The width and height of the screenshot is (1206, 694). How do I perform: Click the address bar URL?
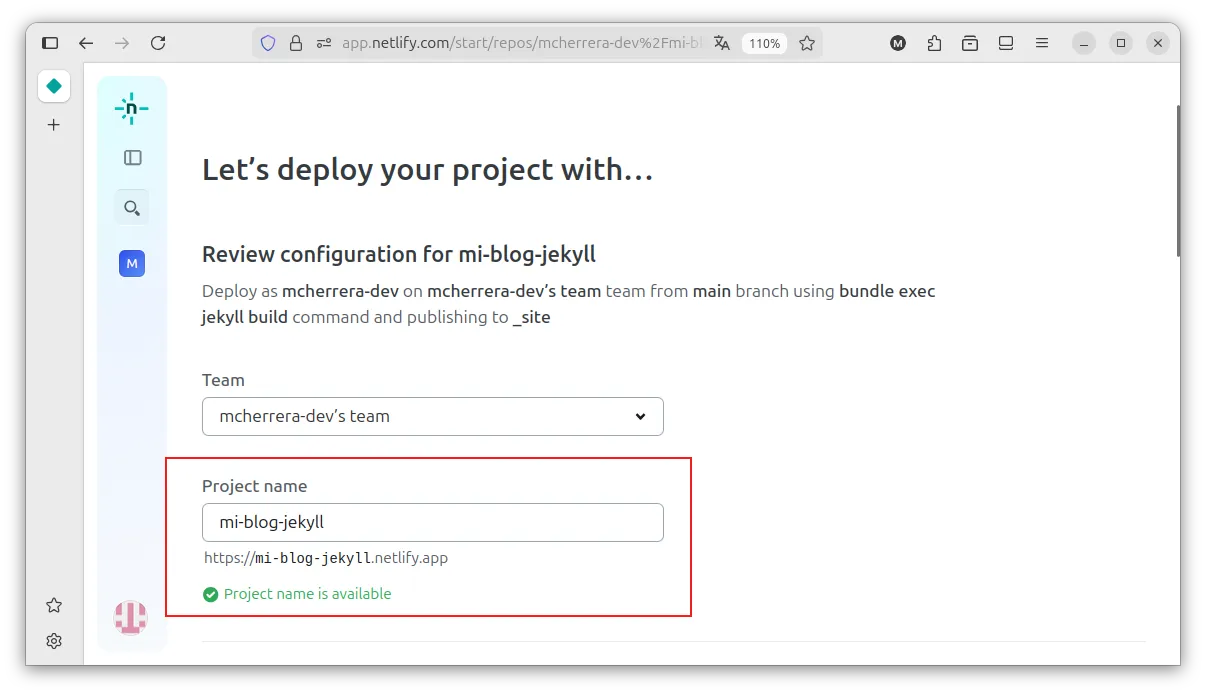pos(520,43)
